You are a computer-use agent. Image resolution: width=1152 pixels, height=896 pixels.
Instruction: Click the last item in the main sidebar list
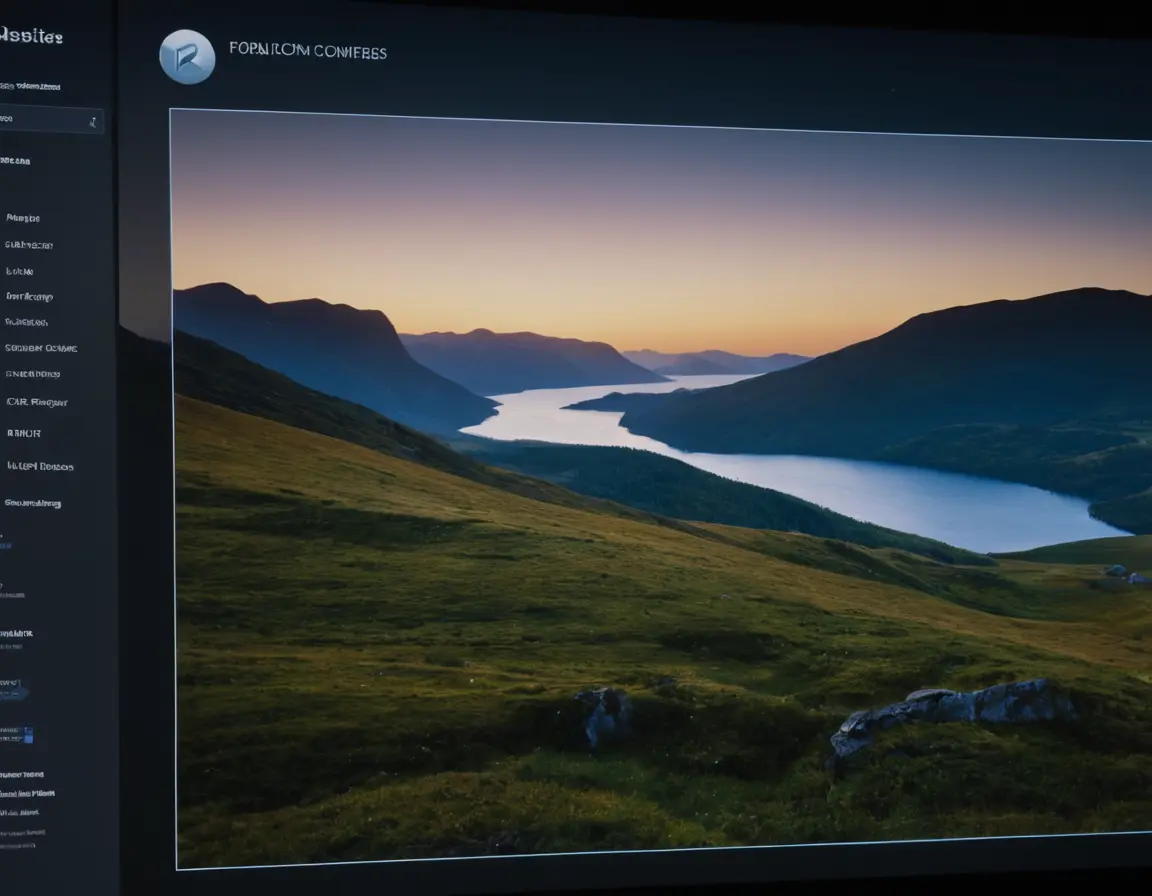click(x=33, y=503)
